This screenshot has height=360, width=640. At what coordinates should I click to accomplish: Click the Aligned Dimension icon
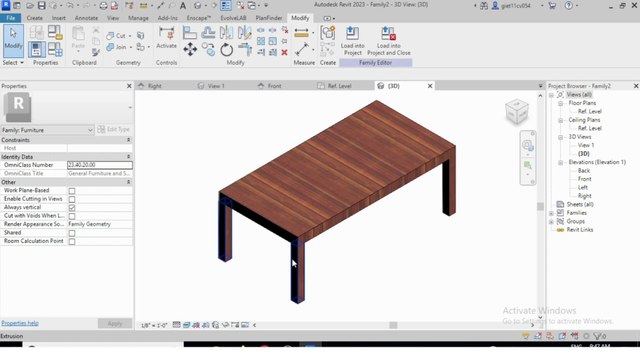click(302, 33)
